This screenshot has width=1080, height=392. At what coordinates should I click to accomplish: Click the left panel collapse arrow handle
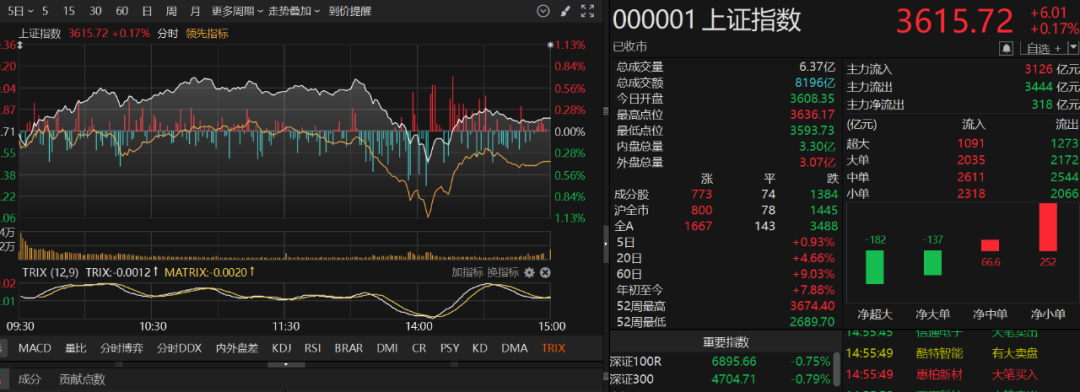(x=605, y=243)
